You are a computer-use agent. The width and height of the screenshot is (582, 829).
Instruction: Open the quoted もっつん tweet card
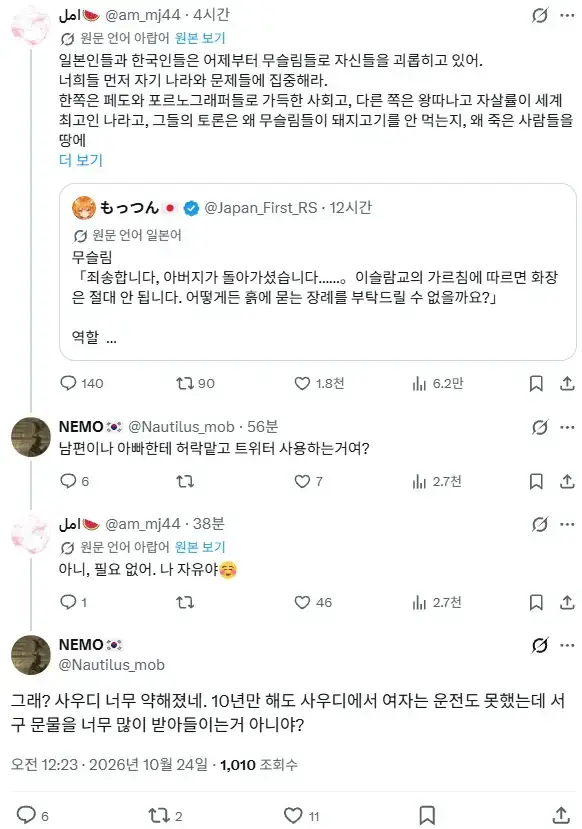318,272
